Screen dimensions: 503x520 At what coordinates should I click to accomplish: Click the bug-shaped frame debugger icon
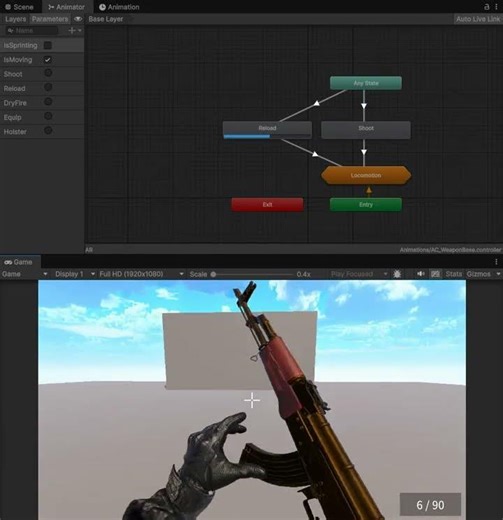(x=397, y=274)
